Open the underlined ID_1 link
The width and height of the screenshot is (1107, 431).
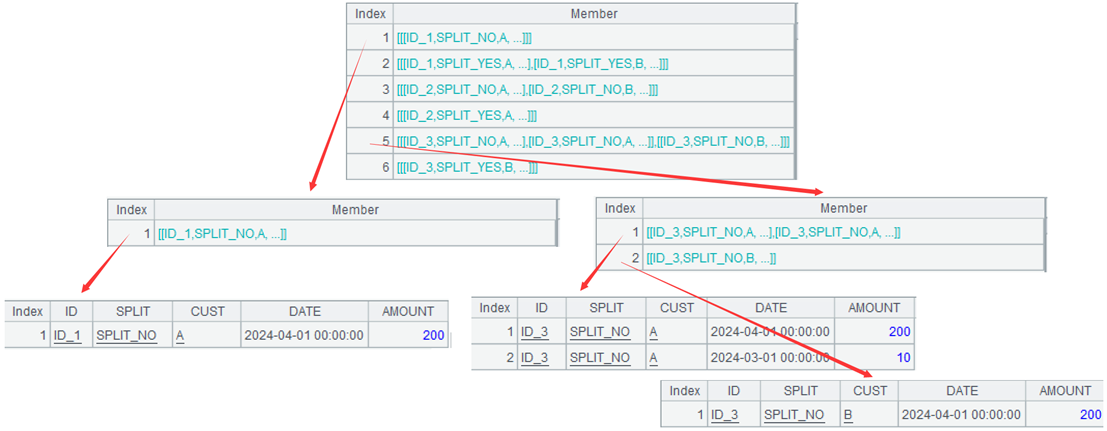(67, 336)
